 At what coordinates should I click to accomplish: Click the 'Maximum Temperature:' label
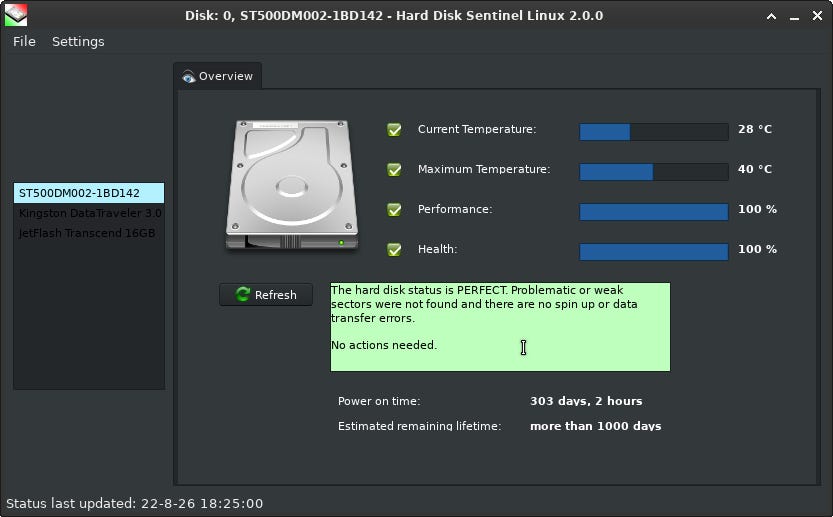[x=483, y=169]
